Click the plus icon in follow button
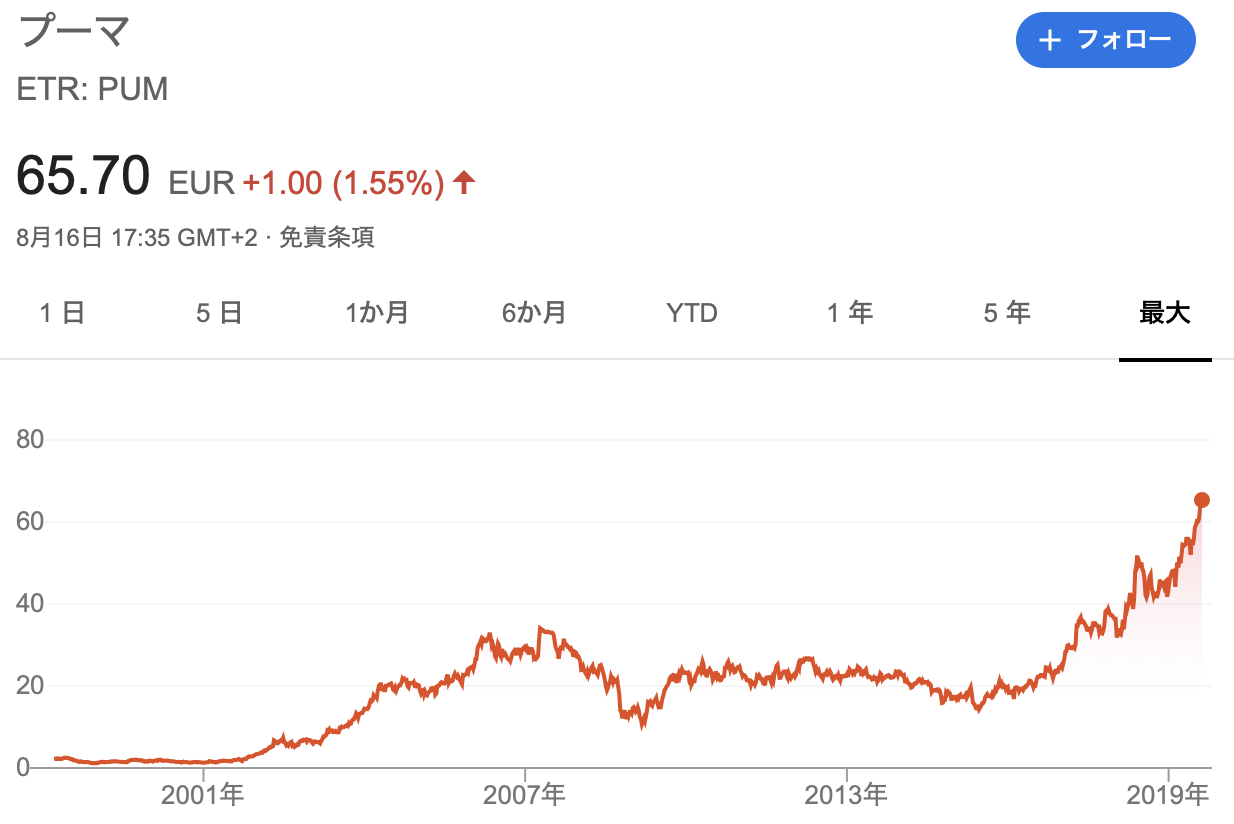The image size is (1234, 824). point(1049,40)
